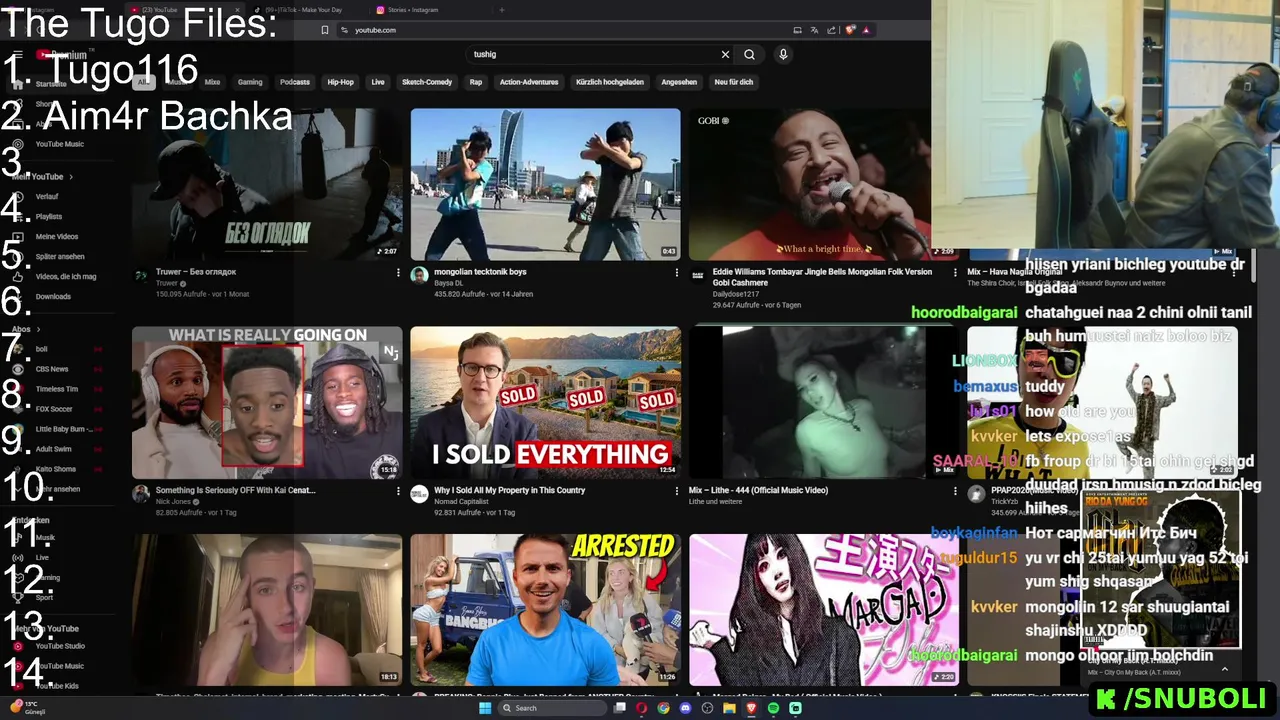The height and width of the screenshot is (720, 1280).
Task: Click the YouTube search magnifier button
Action: coord(749,54)
